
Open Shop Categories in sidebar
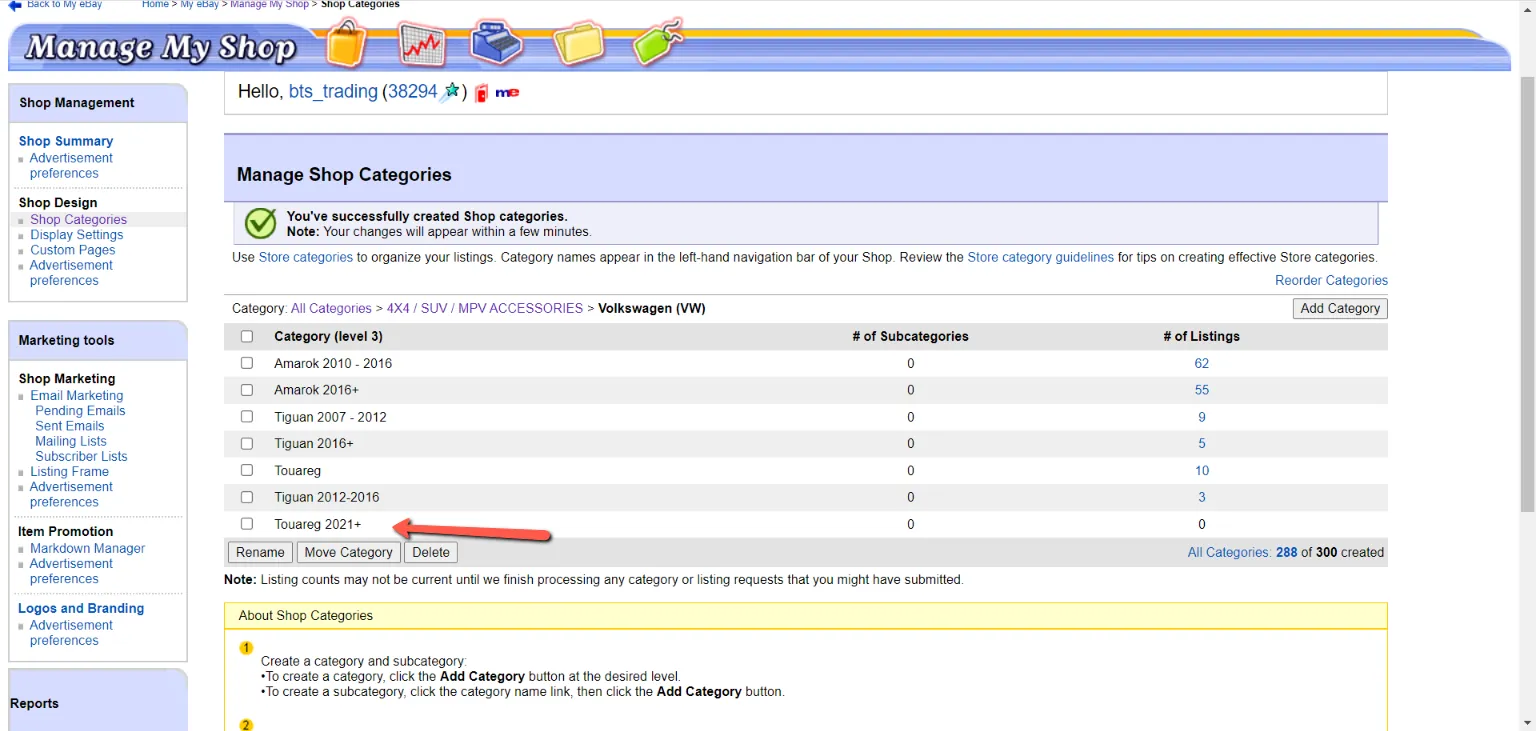pos(78,220)
